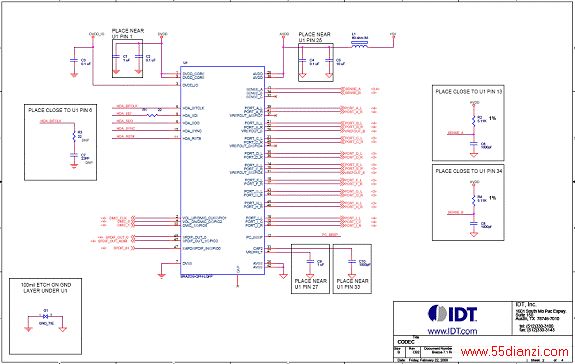Viewport: 575px width, 364px height.
Task: Select the 100mil ETCH ON GND note
Action: pyautogui.click(x=46, y=288)
